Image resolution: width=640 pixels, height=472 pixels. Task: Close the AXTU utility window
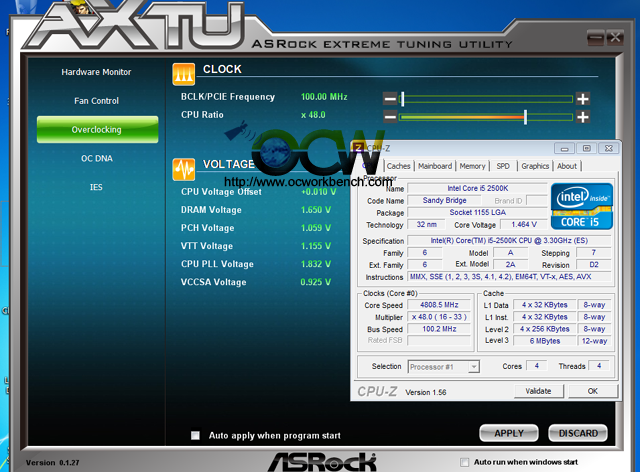(615, 38)
